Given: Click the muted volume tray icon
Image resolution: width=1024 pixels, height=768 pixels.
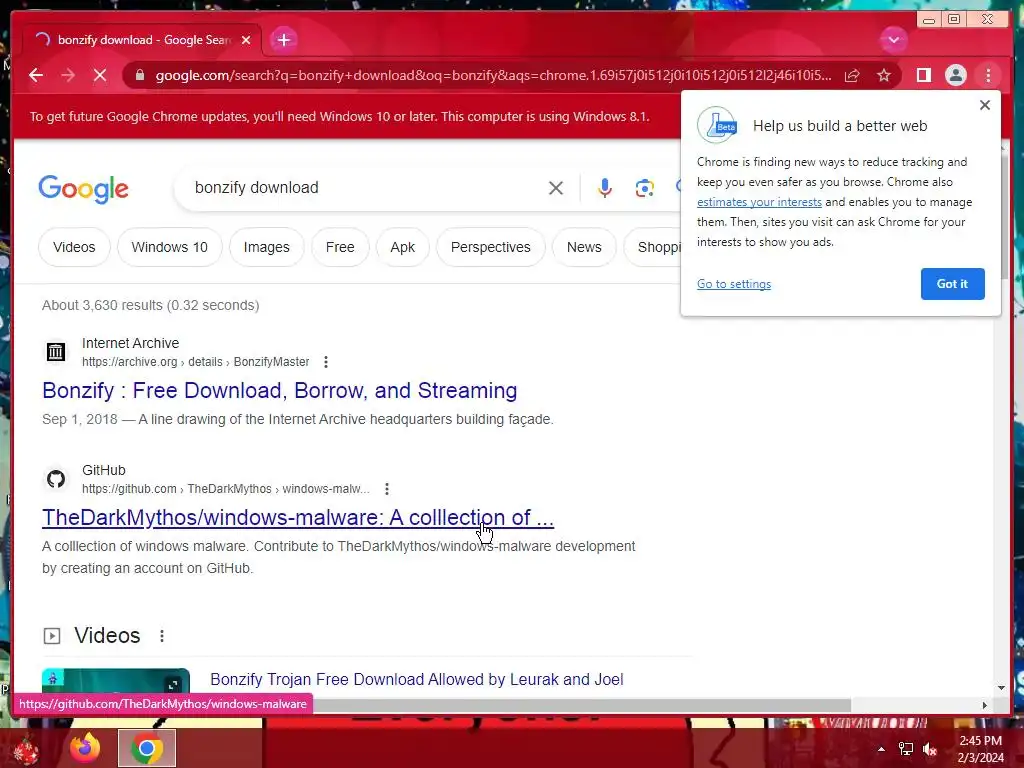Looking at the screenshot, I should tap(930, 749).
